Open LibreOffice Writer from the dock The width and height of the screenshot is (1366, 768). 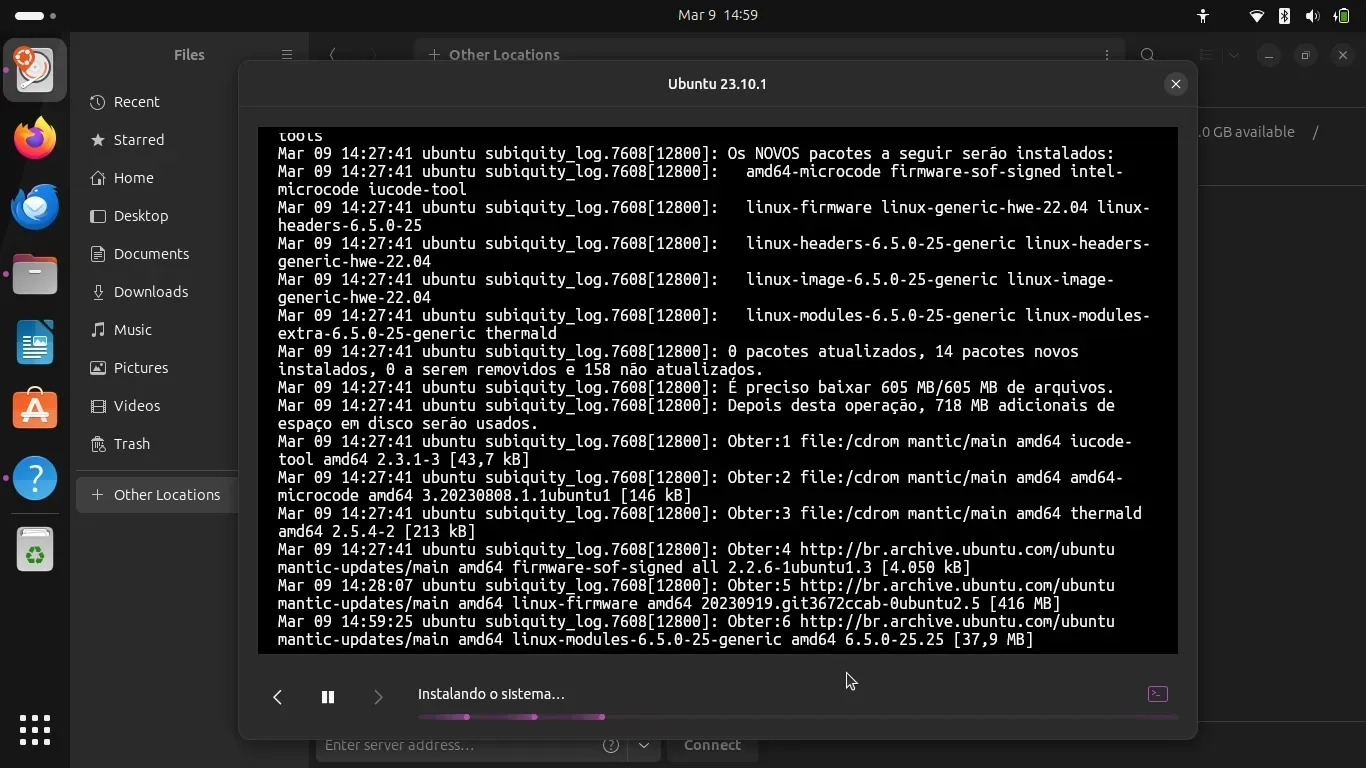click(35, 342)
